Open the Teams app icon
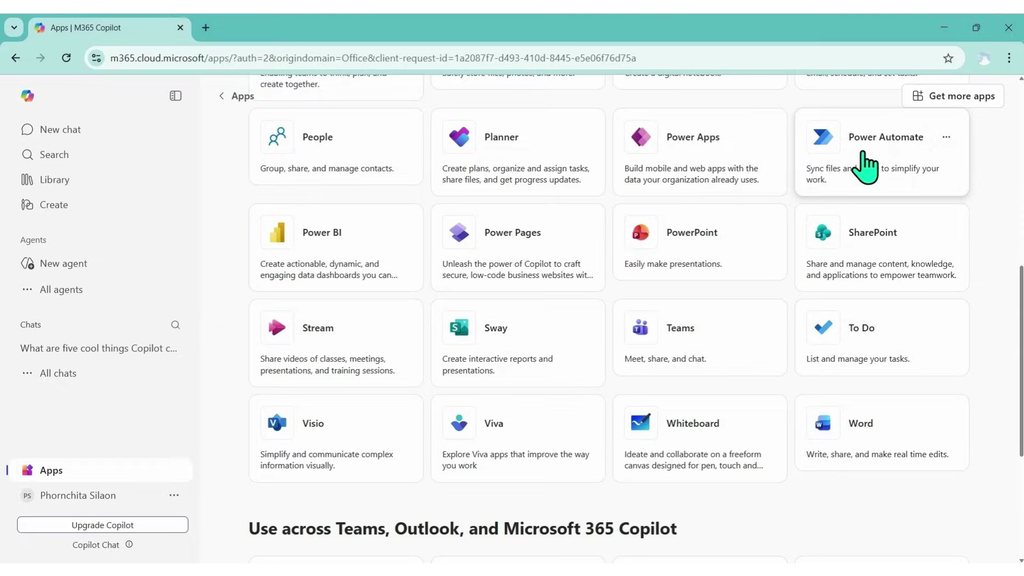 click(x=641, y=328)
